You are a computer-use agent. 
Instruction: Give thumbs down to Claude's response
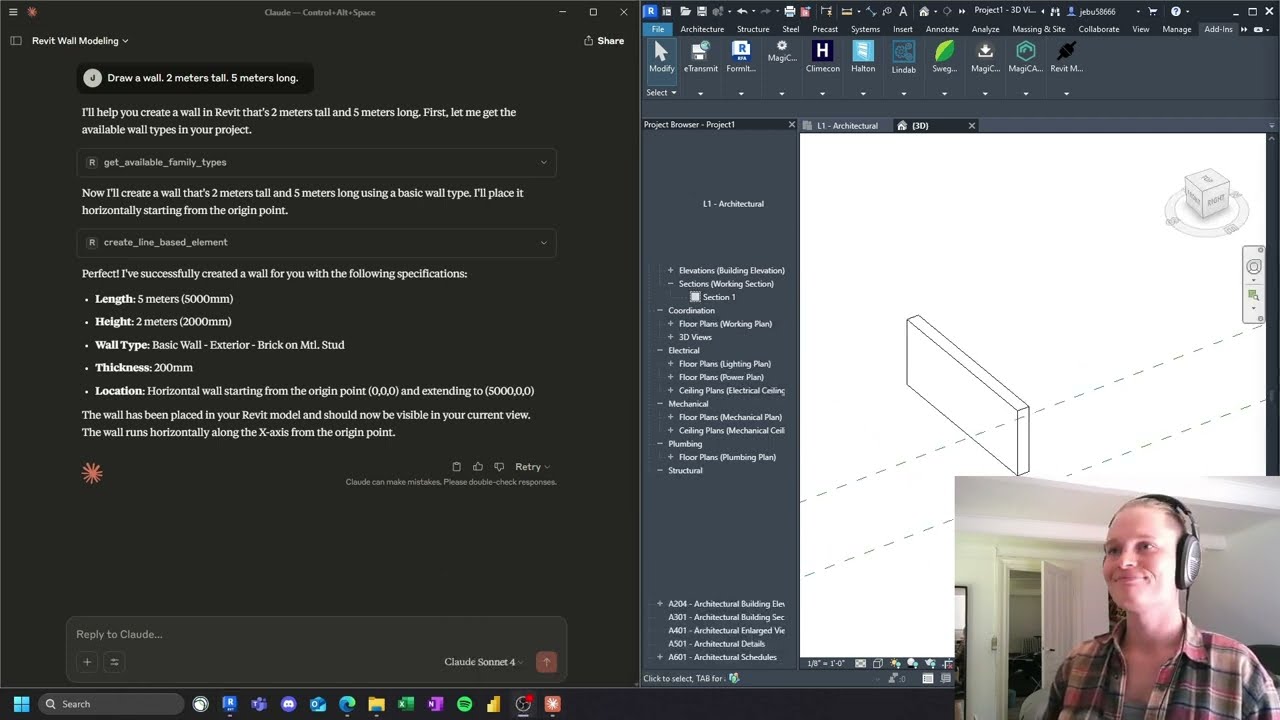[x=499, y=467]
